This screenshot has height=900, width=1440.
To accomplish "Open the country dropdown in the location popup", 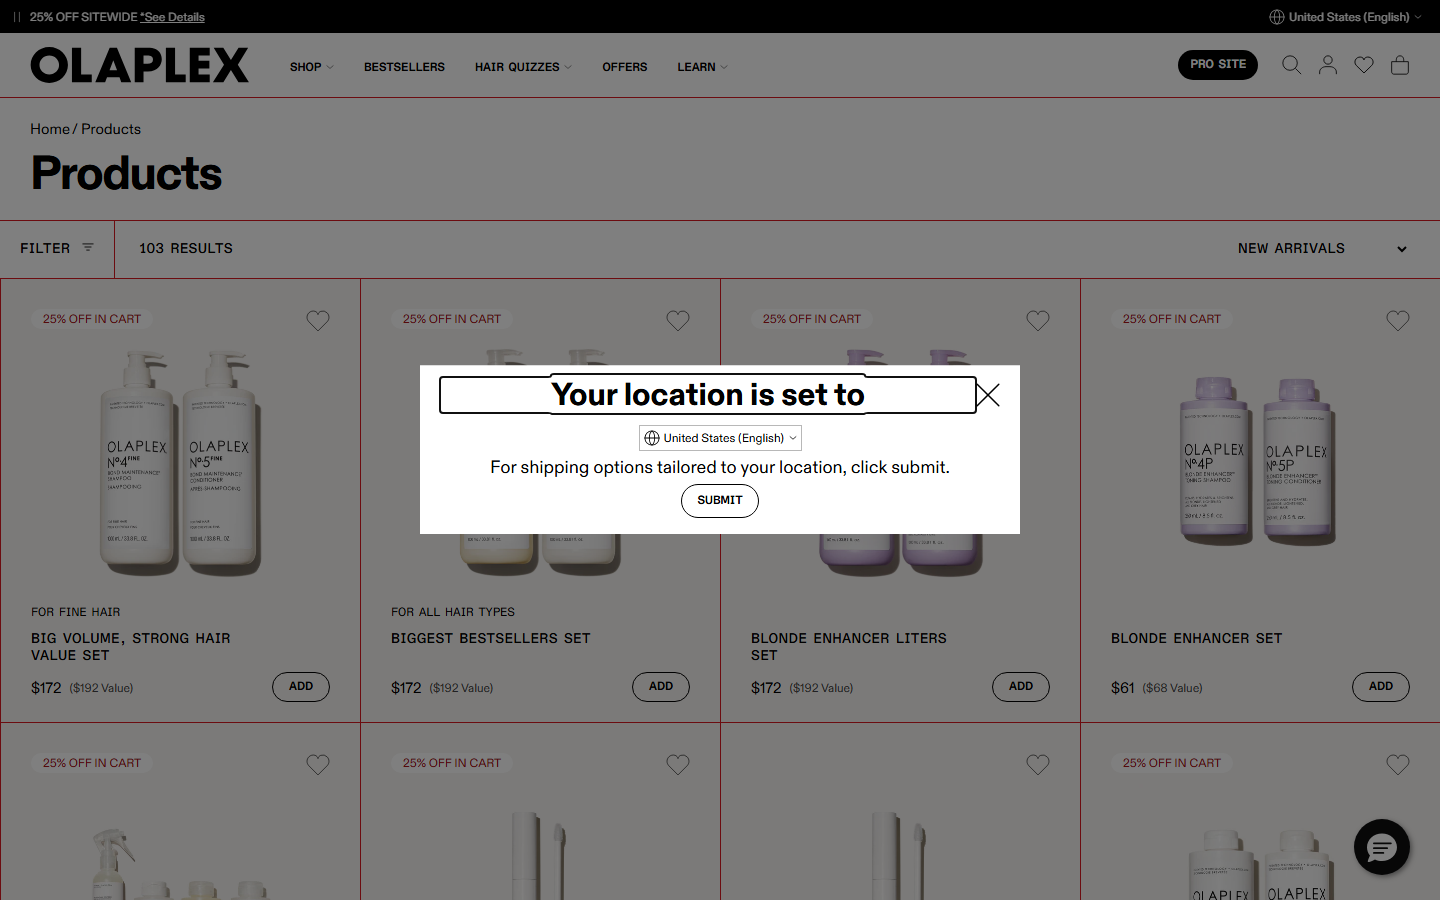I will pos(720,438).
